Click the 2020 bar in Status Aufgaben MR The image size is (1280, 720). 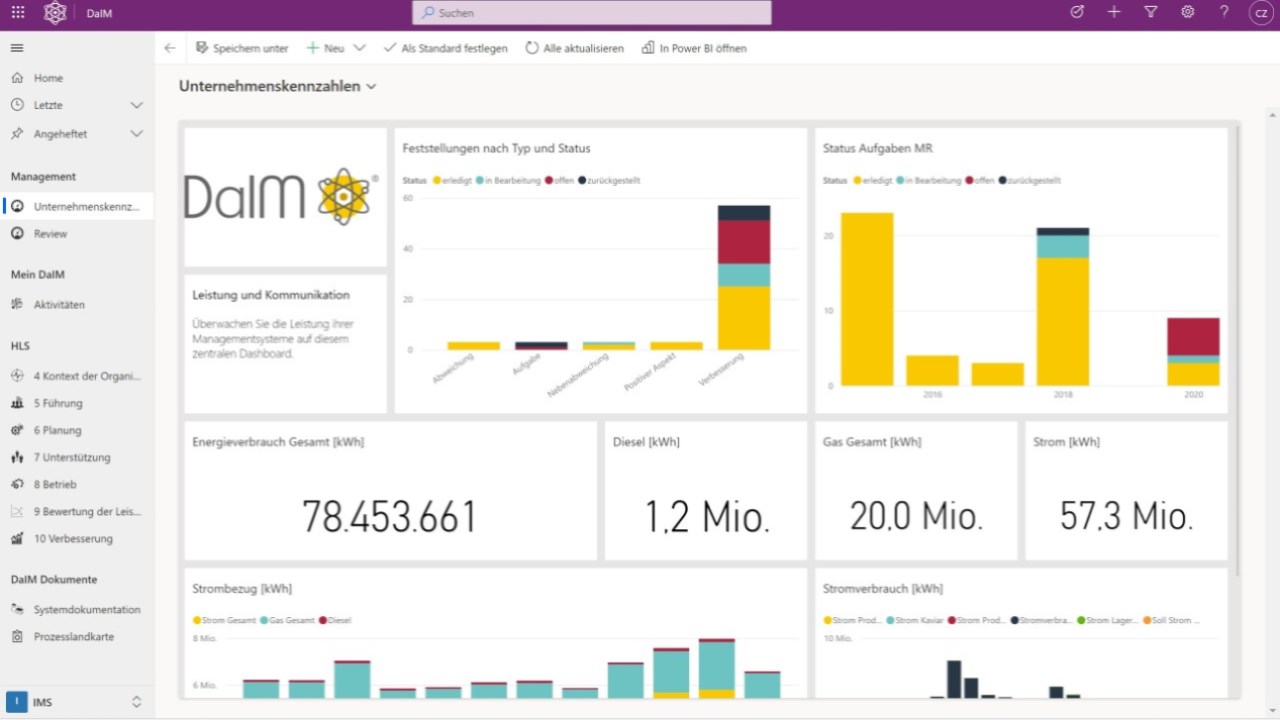coord(1193,352)
